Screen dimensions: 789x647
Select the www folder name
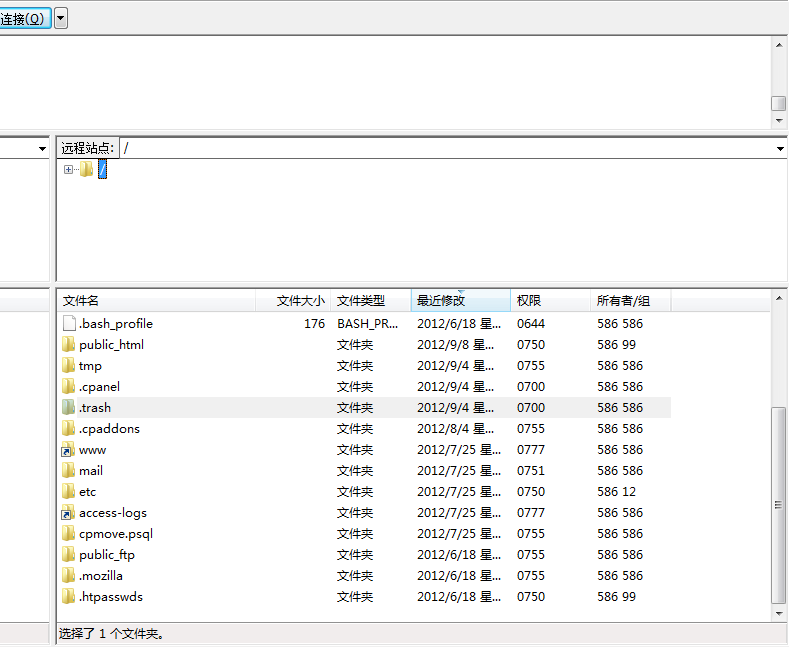[93, 450]
